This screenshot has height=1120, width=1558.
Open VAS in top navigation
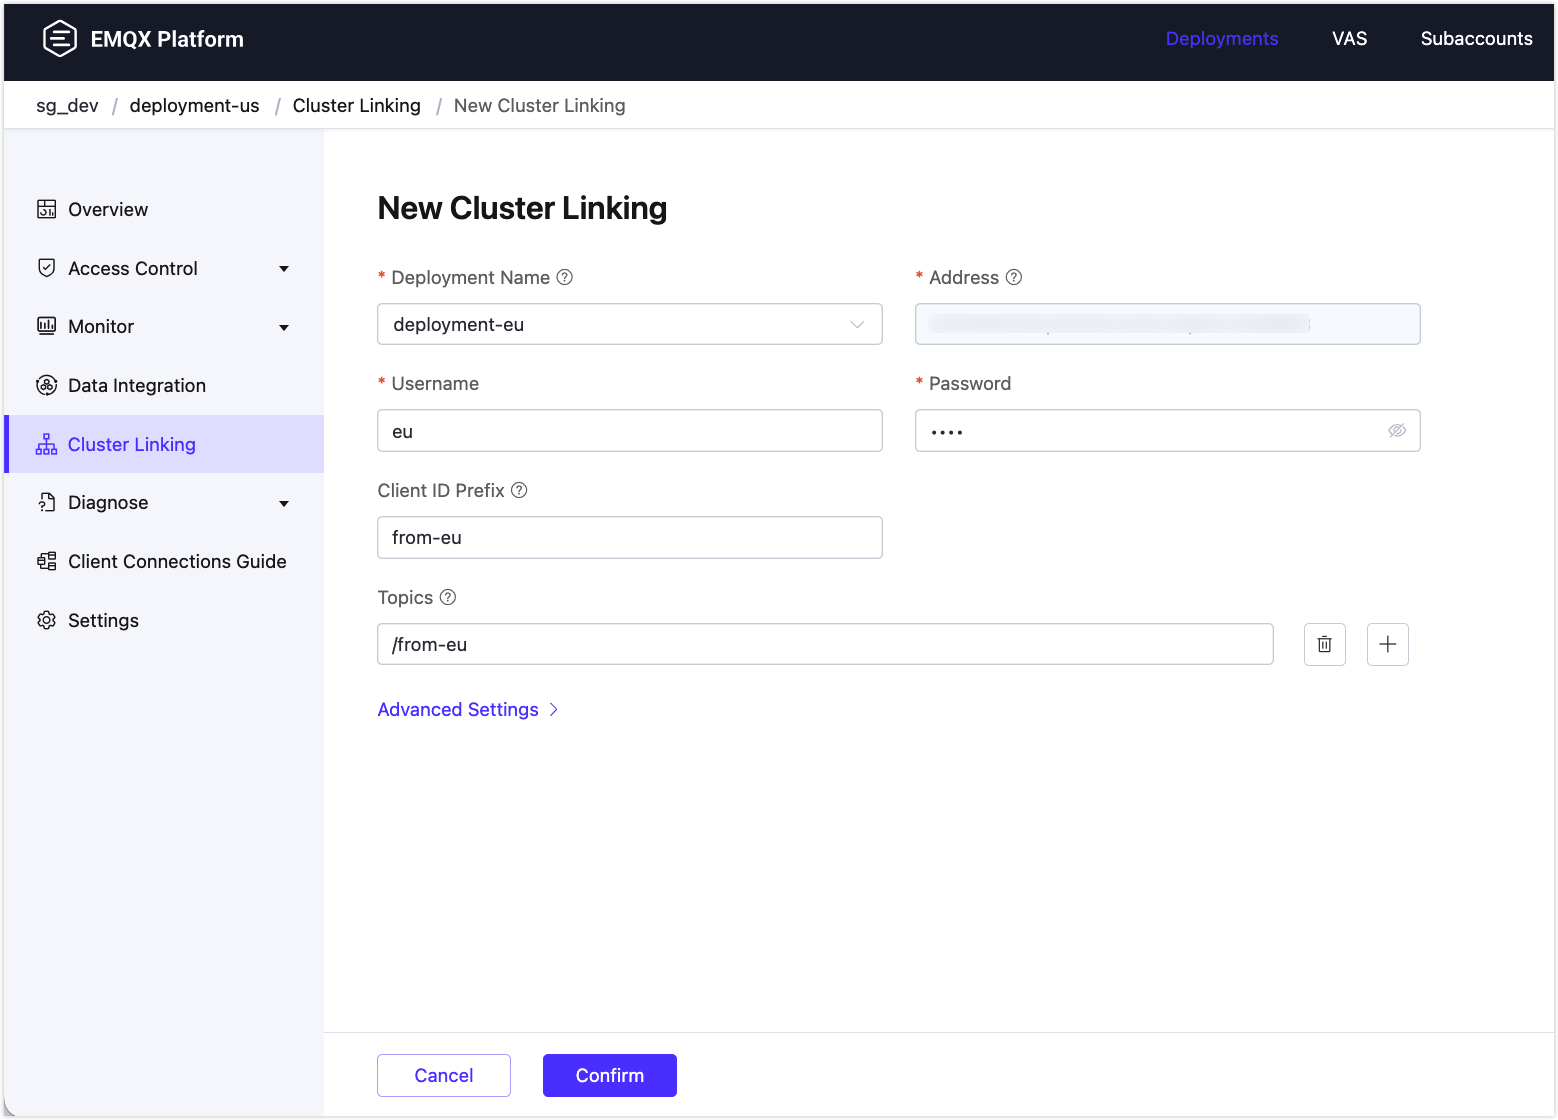point(1349,39)
